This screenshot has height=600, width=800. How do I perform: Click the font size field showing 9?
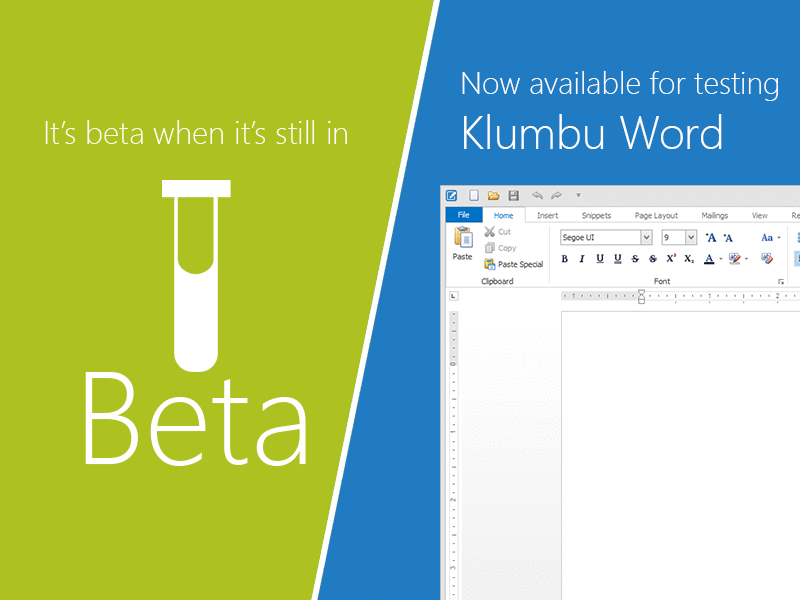click(673, 237)
